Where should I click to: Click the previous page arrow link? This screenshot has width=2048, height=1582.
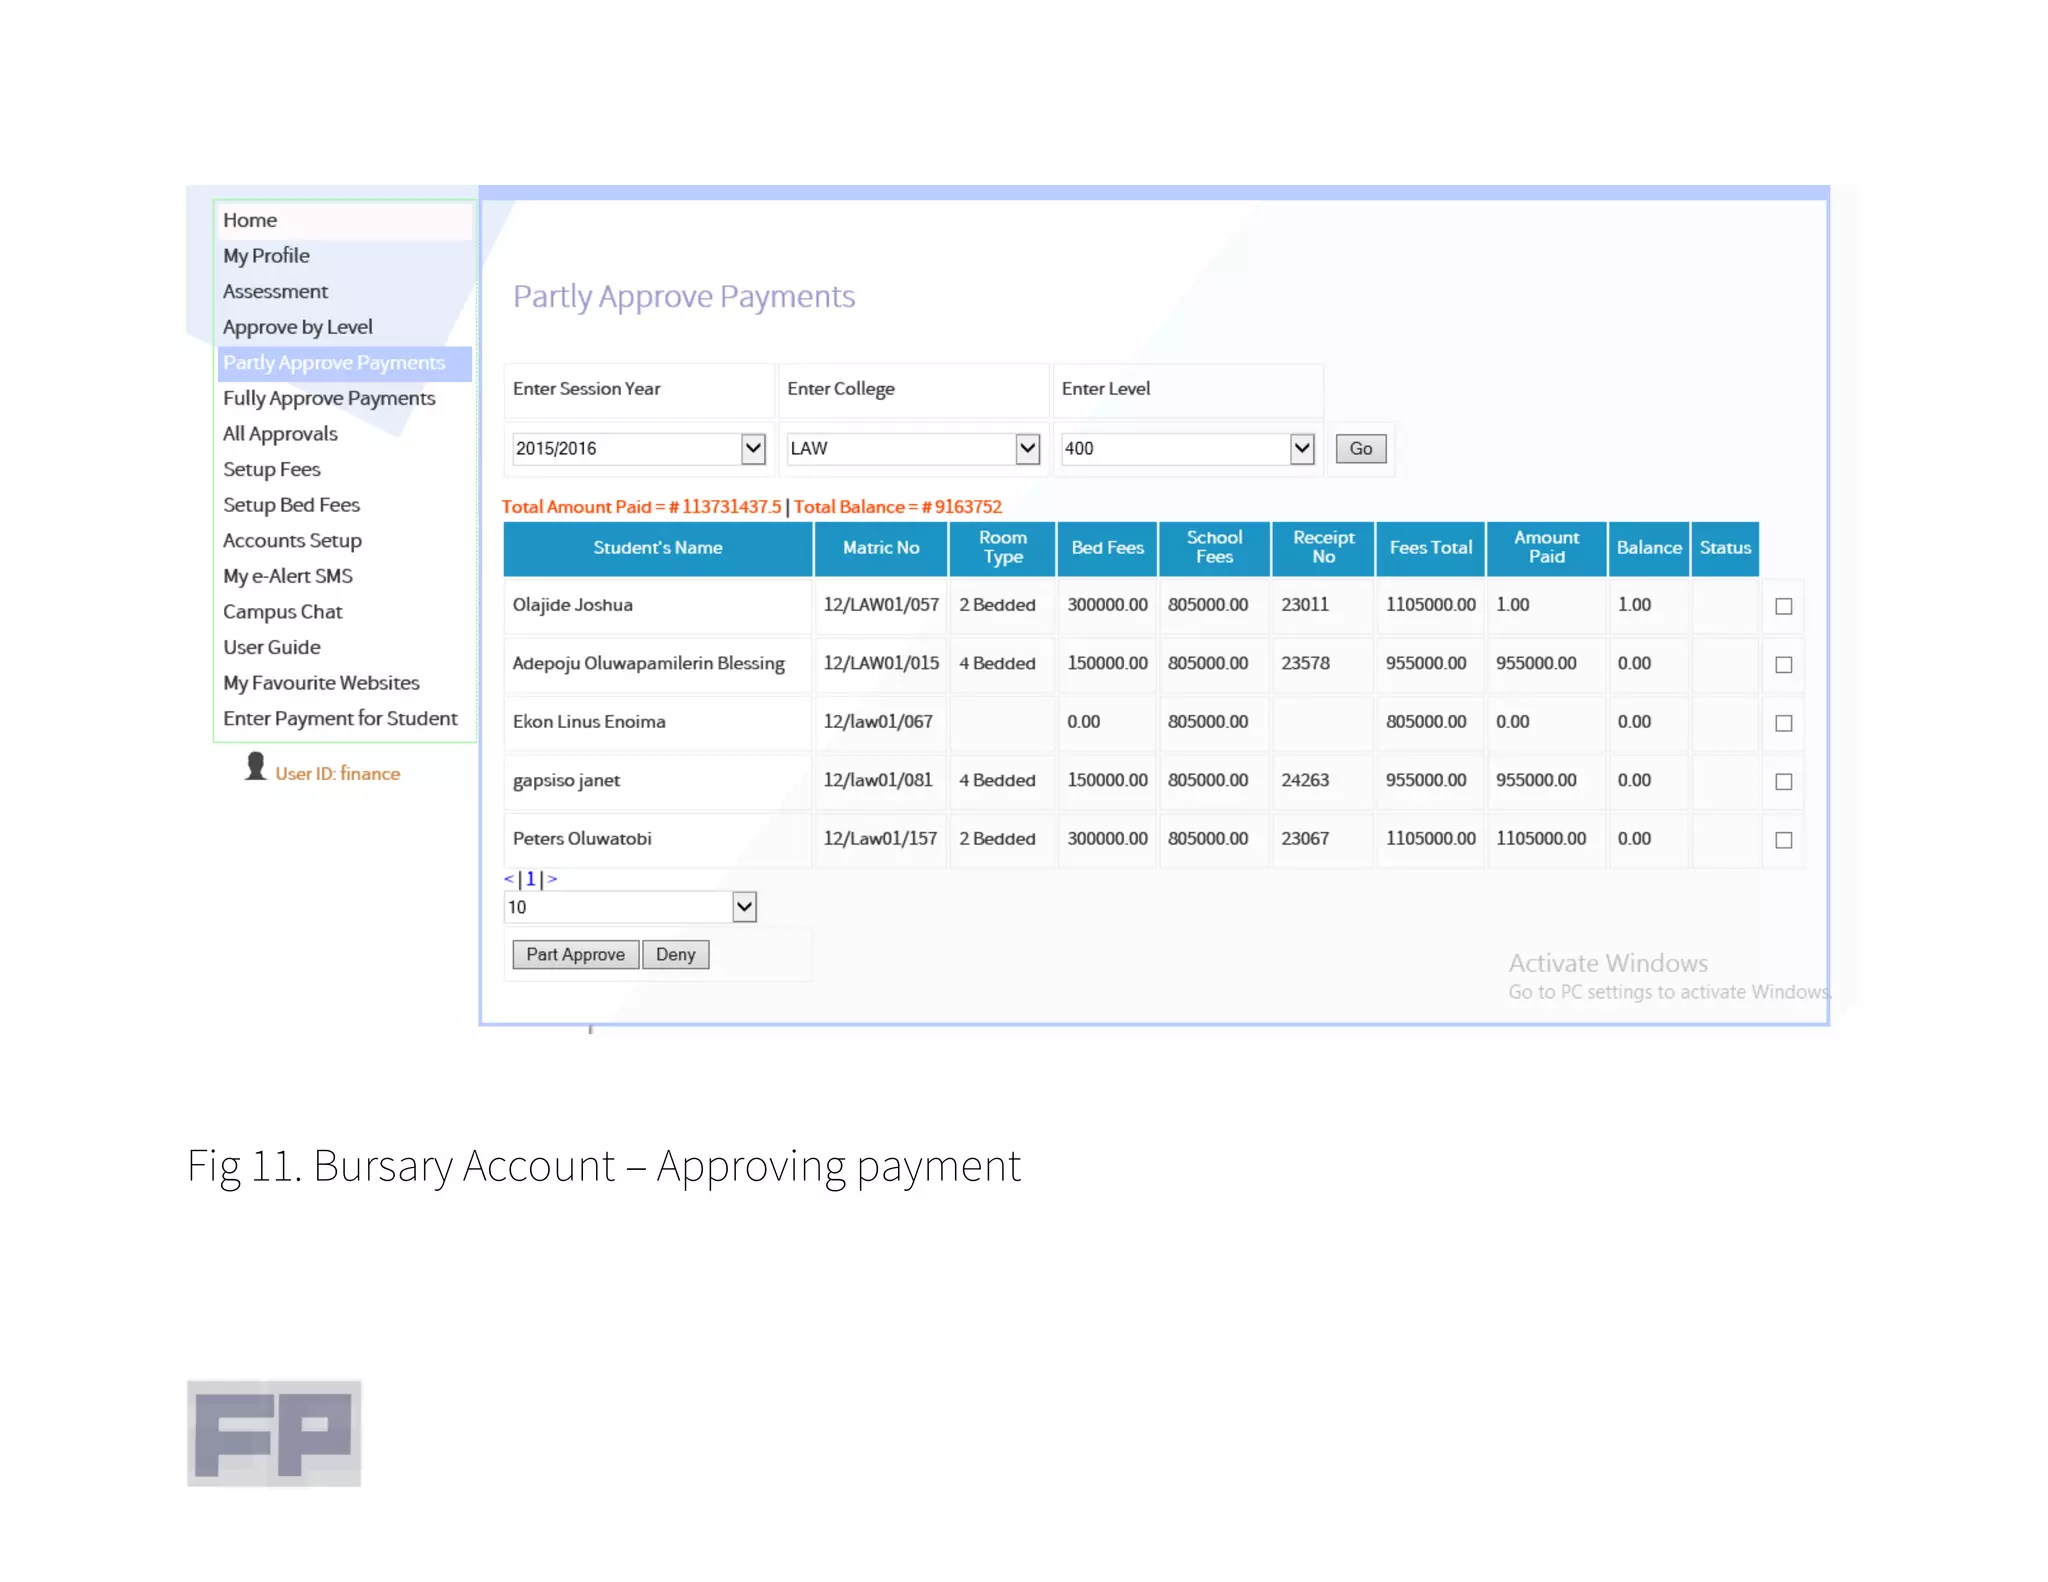[x=508, y=879]
